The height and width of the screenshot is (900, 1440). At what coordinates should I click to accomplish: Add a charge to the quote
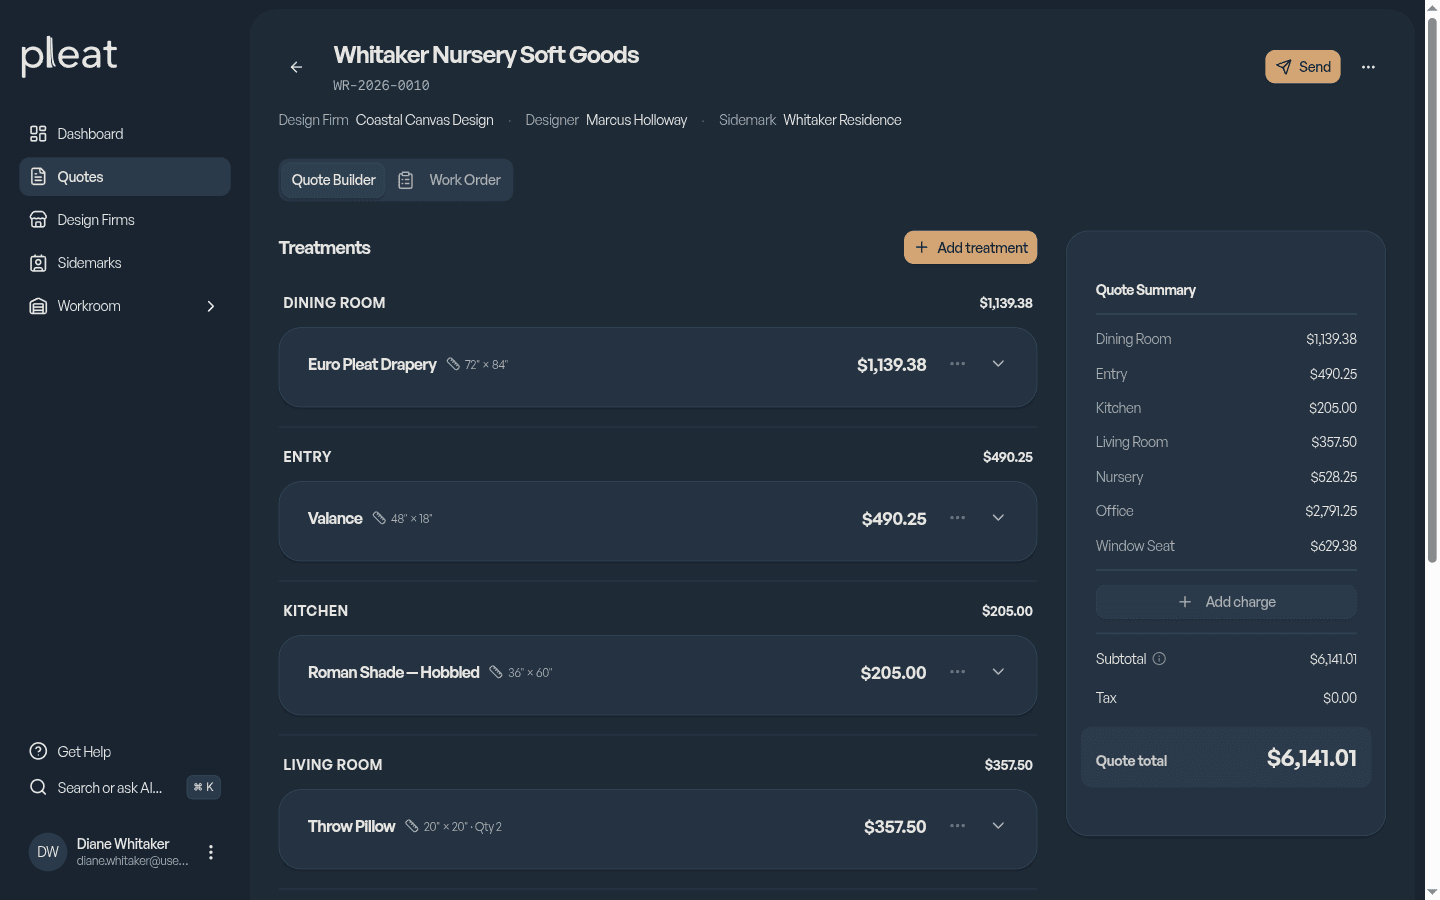pyautogui.click(x=1226, y=602)
